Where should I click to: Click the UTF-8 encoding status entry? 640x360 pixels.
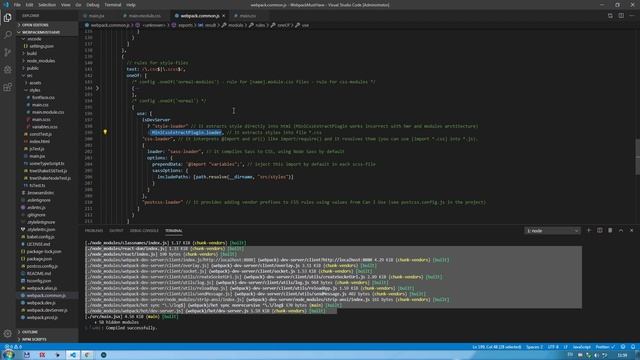coord(553,347)
